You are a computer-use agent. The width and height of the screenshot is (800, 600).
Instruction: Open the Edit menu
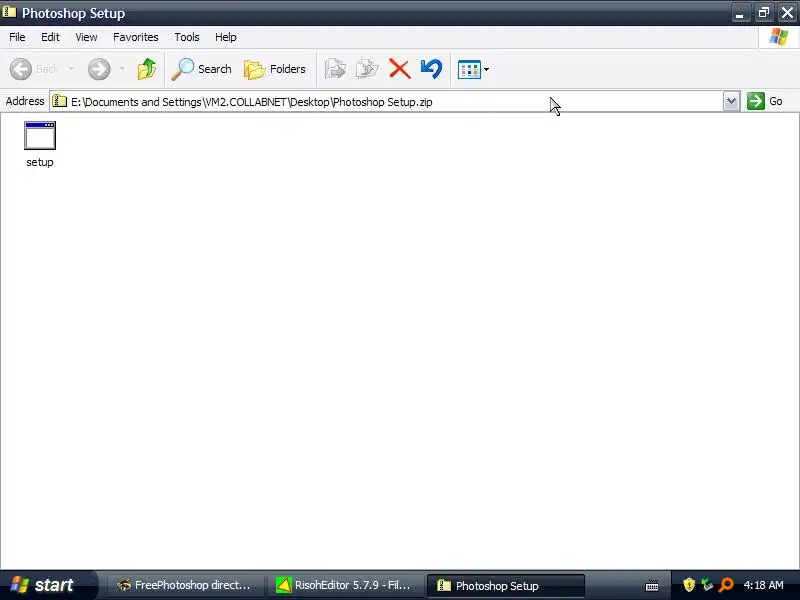[50, 37]
